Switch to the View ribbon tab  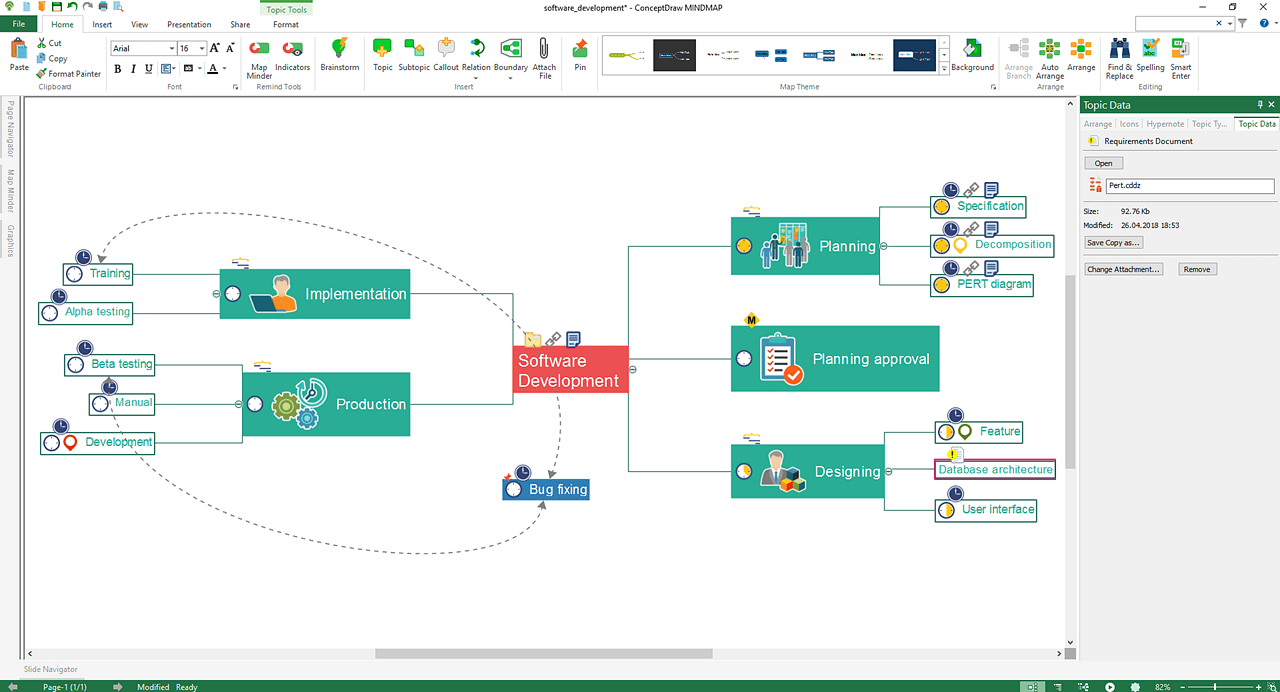139,24
